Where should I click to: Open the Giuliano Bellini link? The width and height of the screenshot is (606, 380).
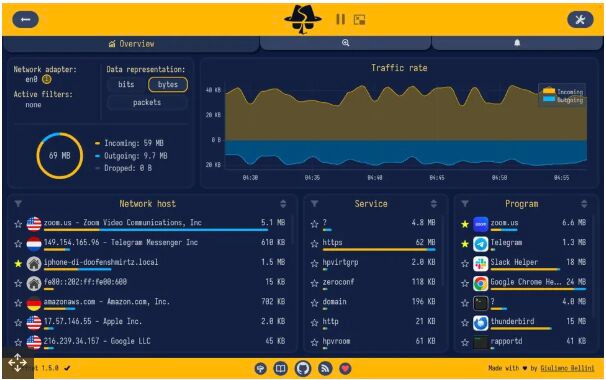(567, 368)
